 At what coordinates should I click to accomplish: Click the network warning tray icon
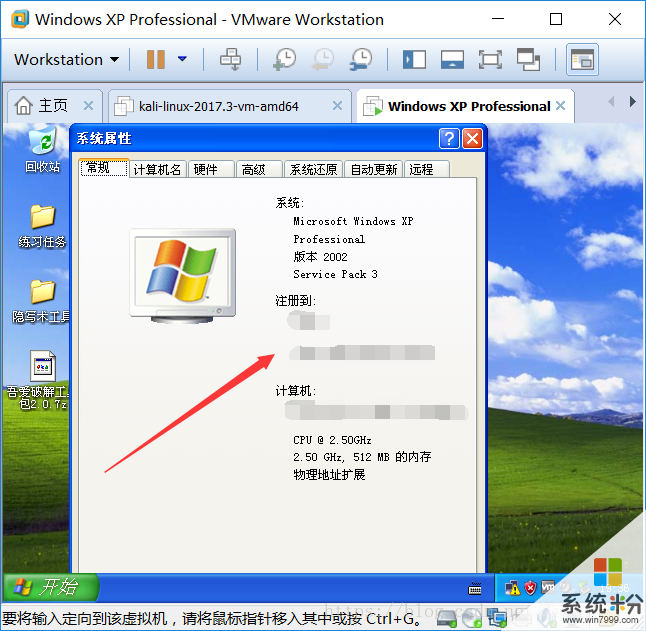(512, 588)
